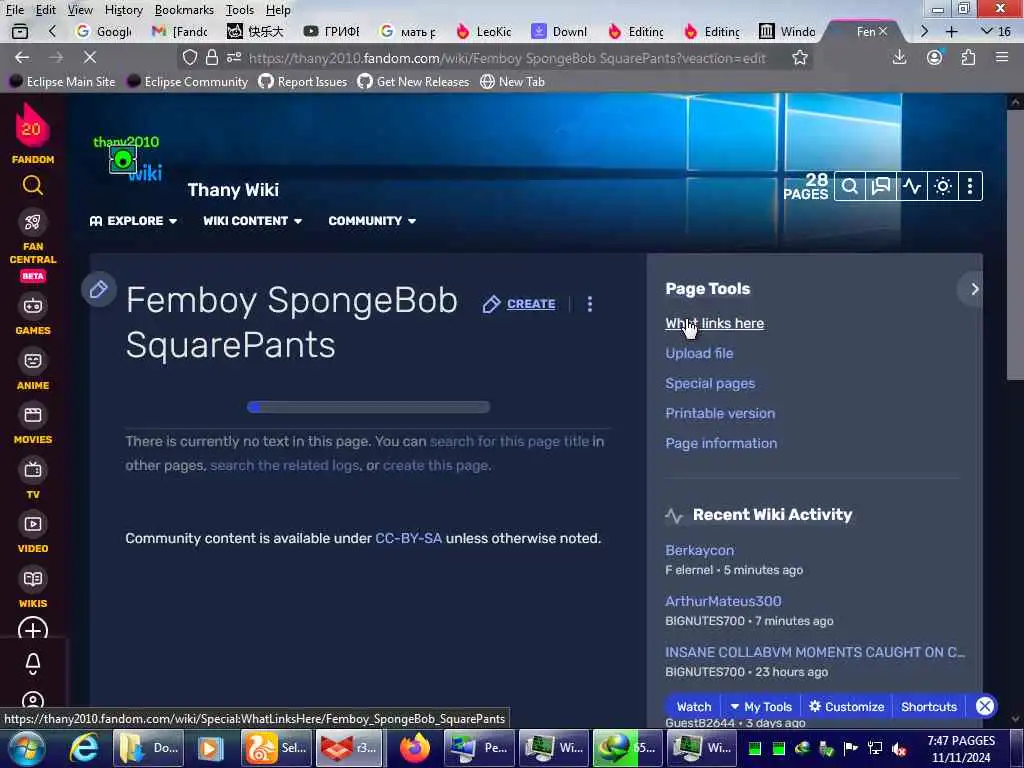
Task: Open What links here
Action: pyautogui.click(x=714, y=323)
